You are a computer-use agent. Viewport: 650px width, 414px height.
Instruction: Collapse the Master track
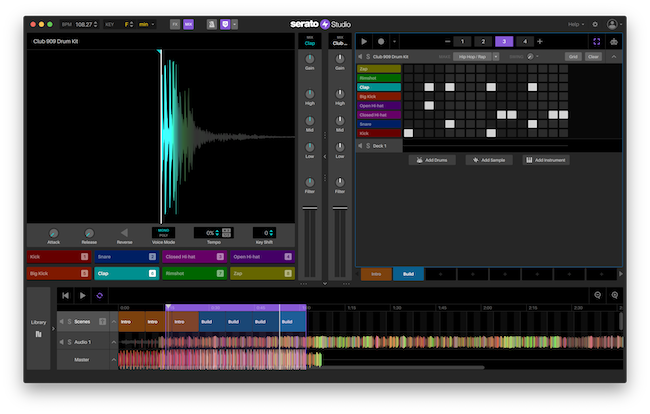point(114,360)
